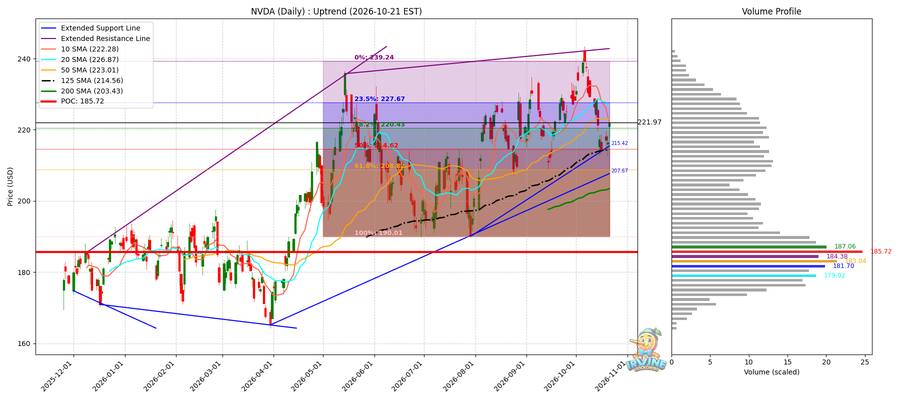Screen dimensions: 900x400
Task: Click the '2026-05-01' date tick
Action: 308,375
